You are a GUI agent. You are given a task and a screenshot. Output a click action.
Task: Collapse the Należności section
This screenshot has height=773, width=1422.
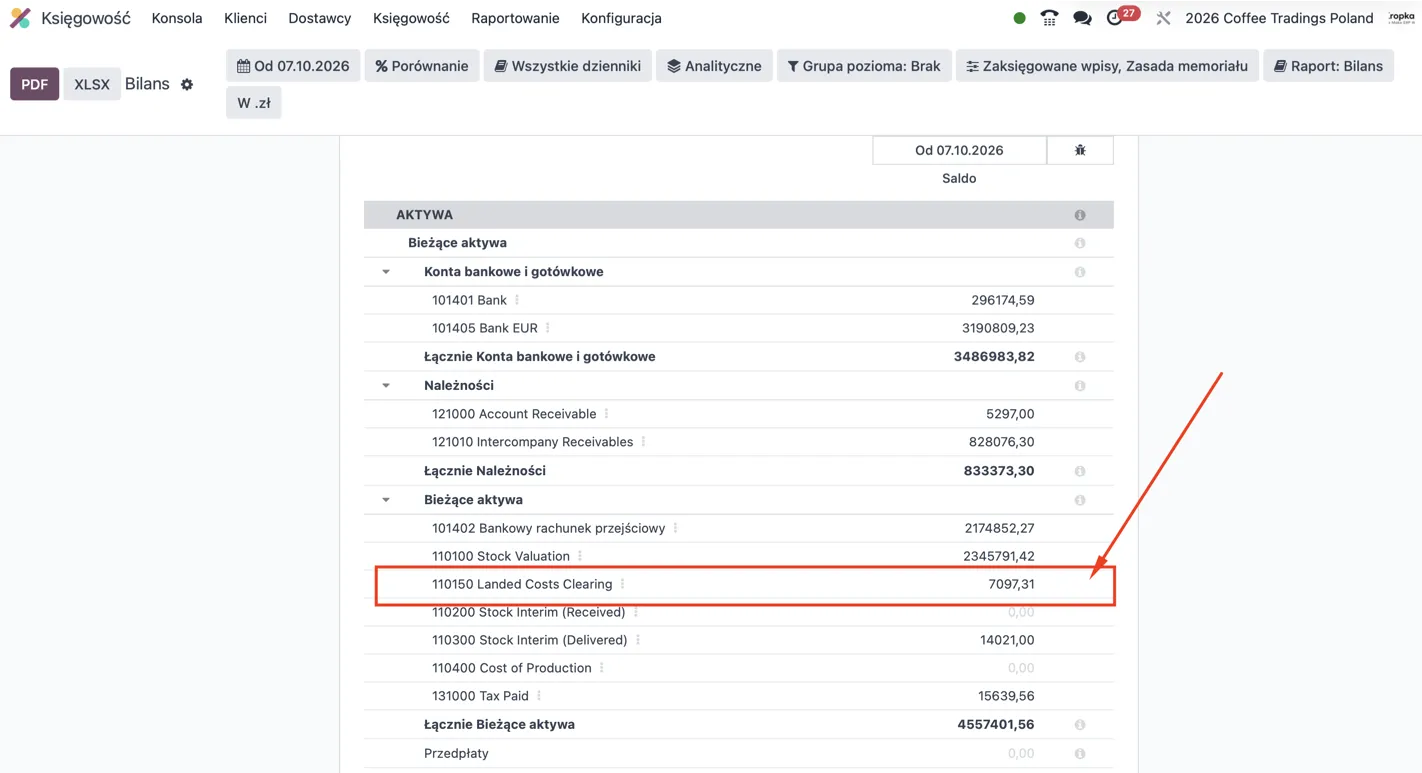pos(386,386)
